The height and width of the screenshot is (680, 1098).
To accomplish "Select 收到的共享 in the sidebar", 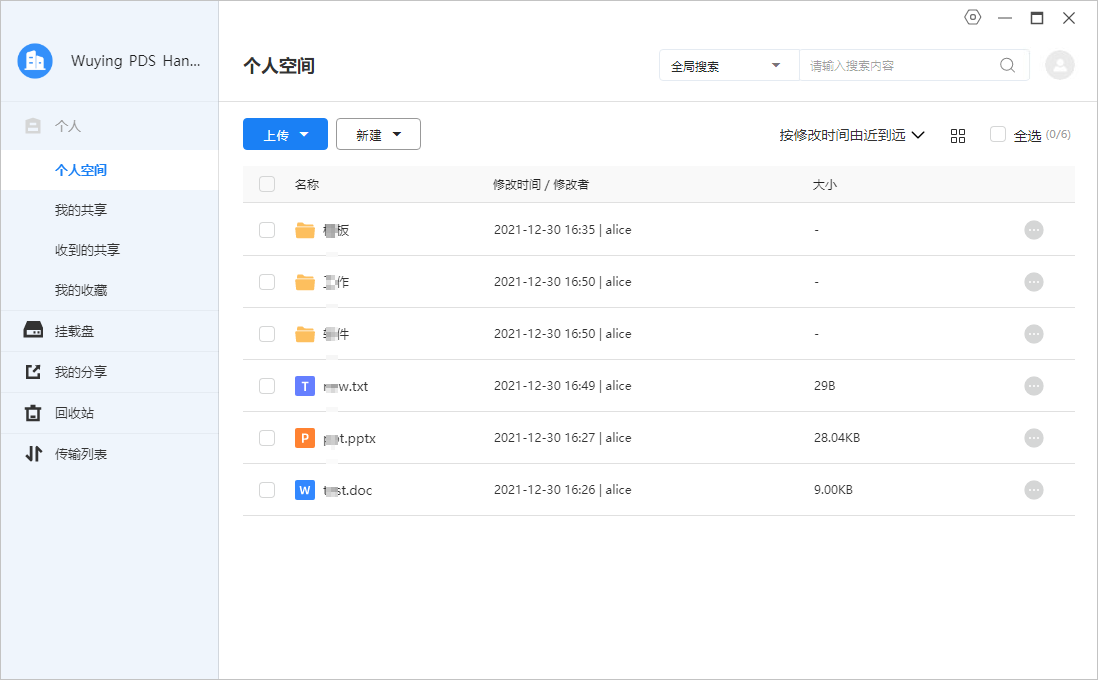I will (87, 250).
